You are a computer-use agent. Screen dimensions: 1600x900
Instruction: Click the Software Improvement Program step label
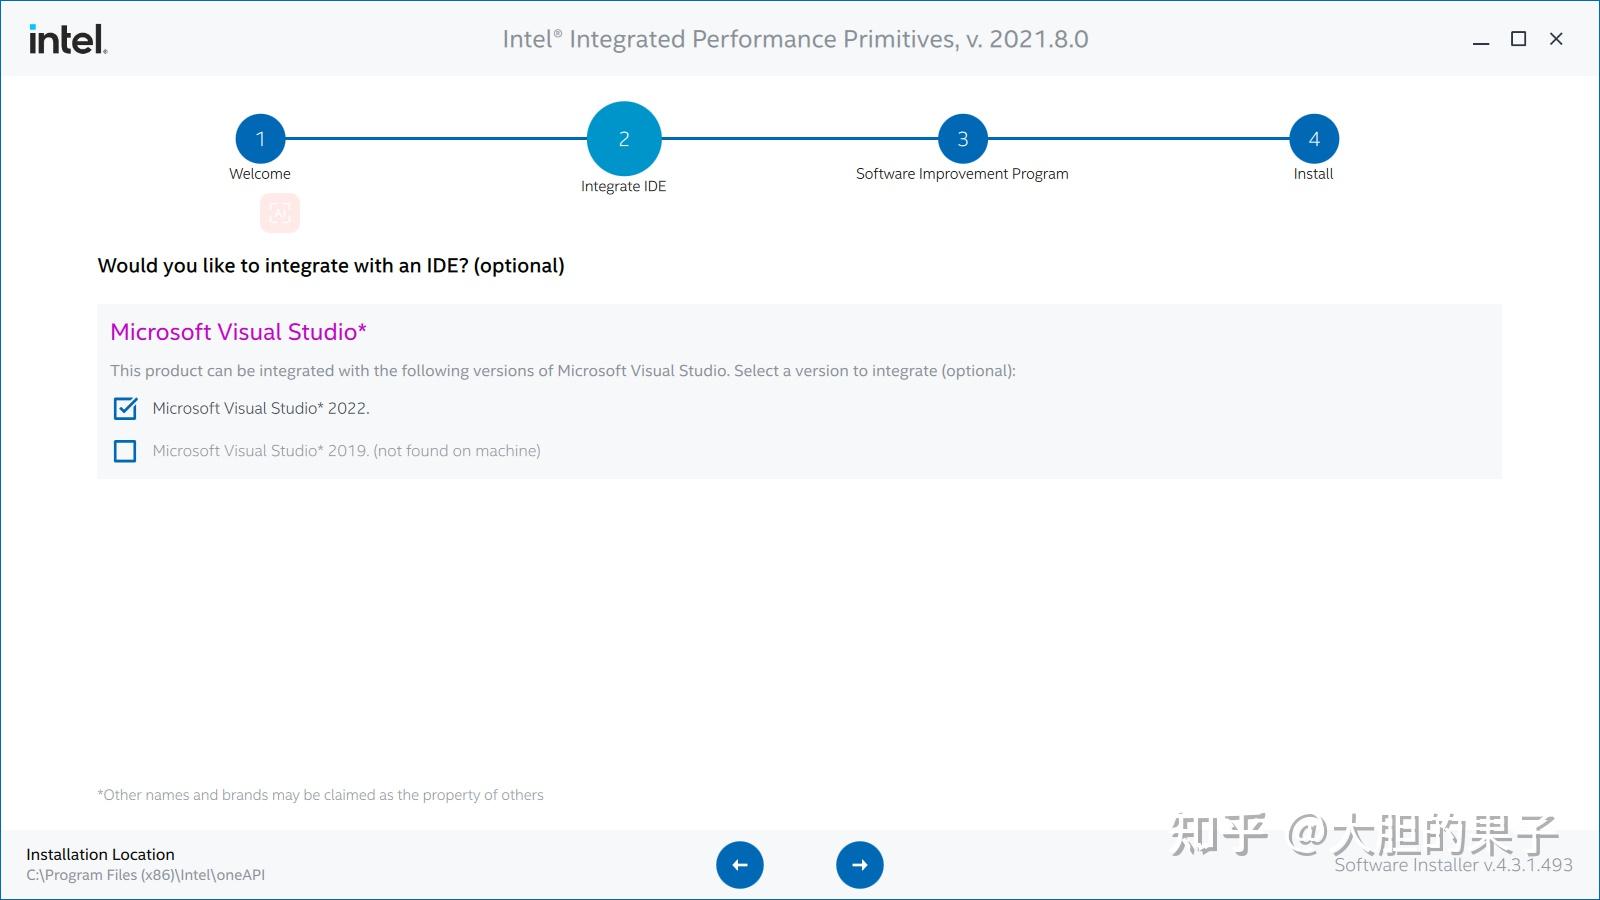click(962, 173)
